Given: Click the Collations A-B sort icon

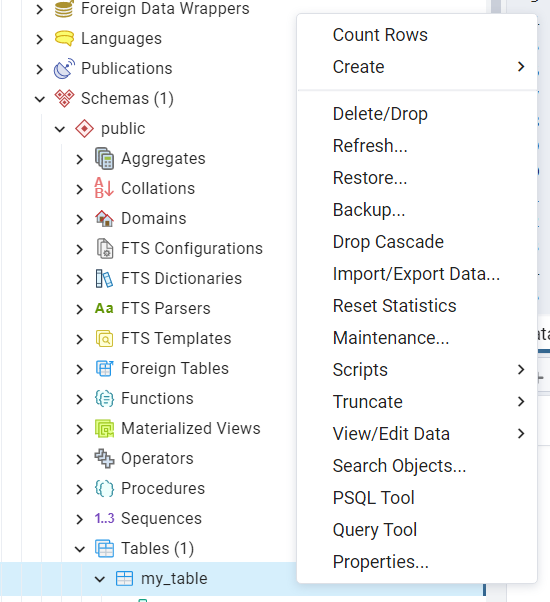Looking at the screenshot, I should coord(104,188).
